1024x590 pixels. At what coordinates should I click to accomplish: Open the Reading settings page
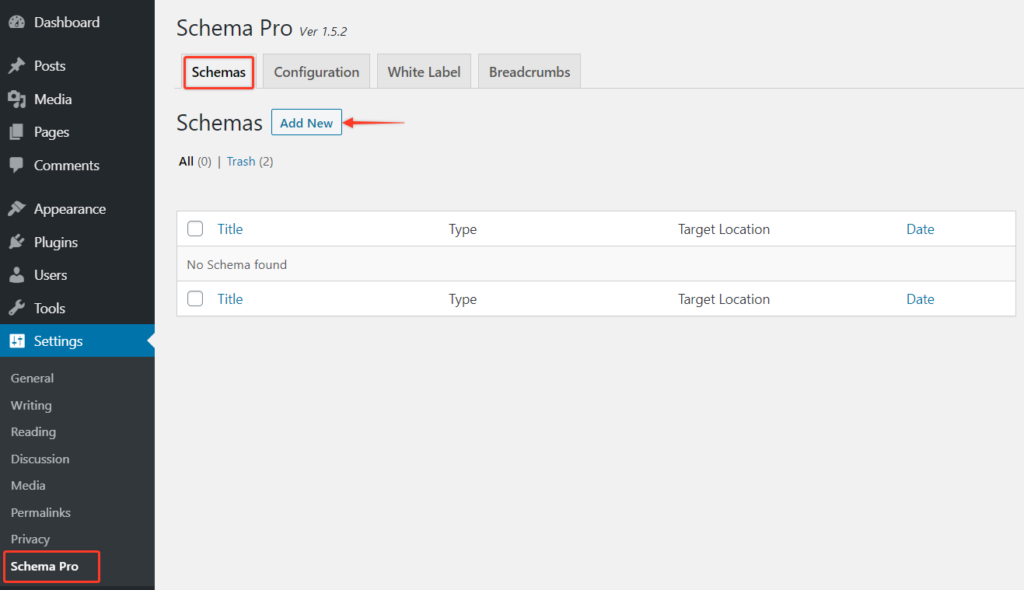coord(33,431)
